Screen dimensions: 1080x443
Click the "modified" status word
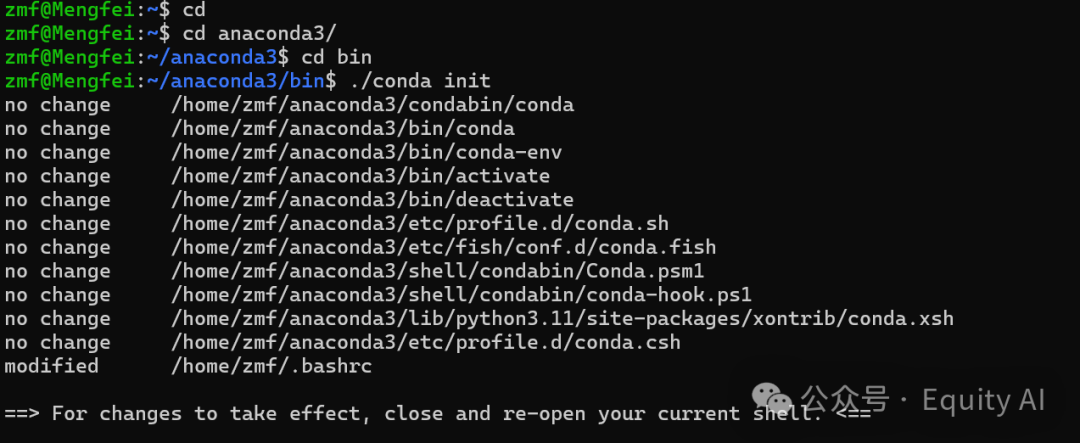(52, 366)
